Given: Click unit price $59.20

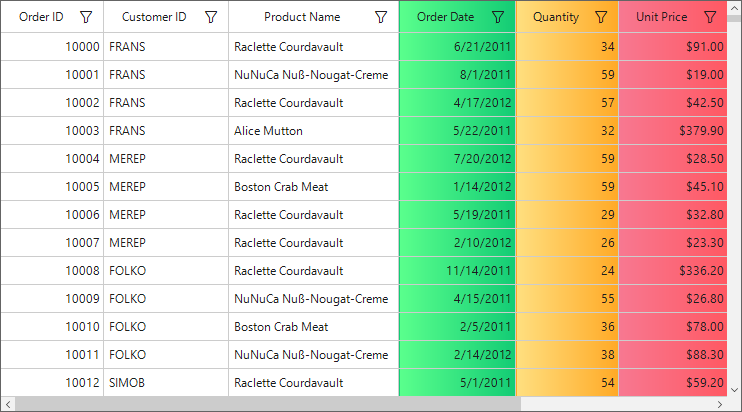Looking at the screenshot, I should [x=673, y=383].
